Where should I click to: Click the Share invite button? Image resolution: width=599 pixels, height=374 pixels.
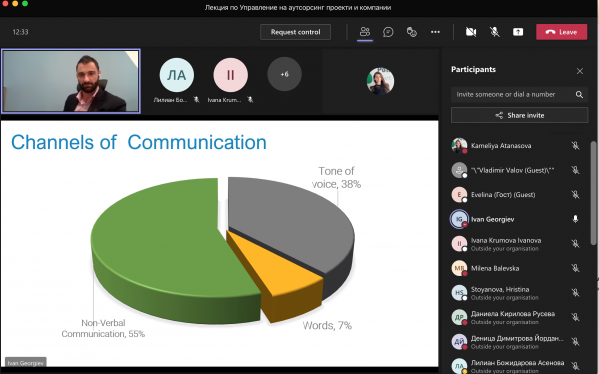pyautogui.click(x=519, y=115)
